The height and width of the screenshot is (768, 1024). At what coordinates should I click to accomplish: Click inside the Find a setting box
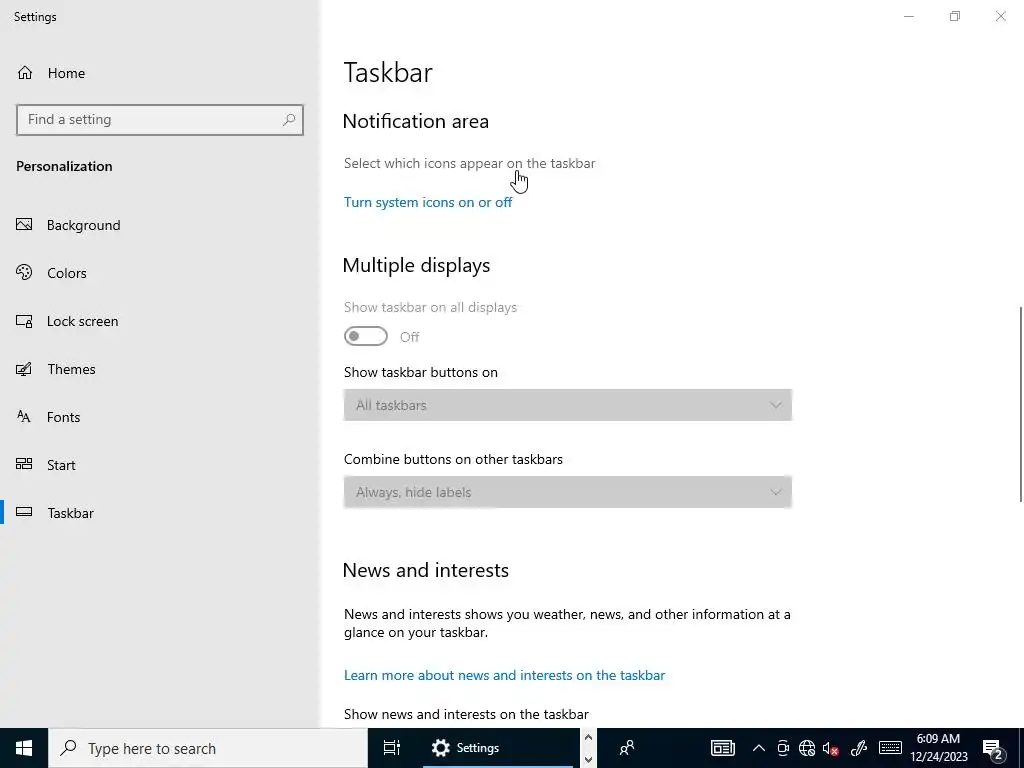coord(160,120)
